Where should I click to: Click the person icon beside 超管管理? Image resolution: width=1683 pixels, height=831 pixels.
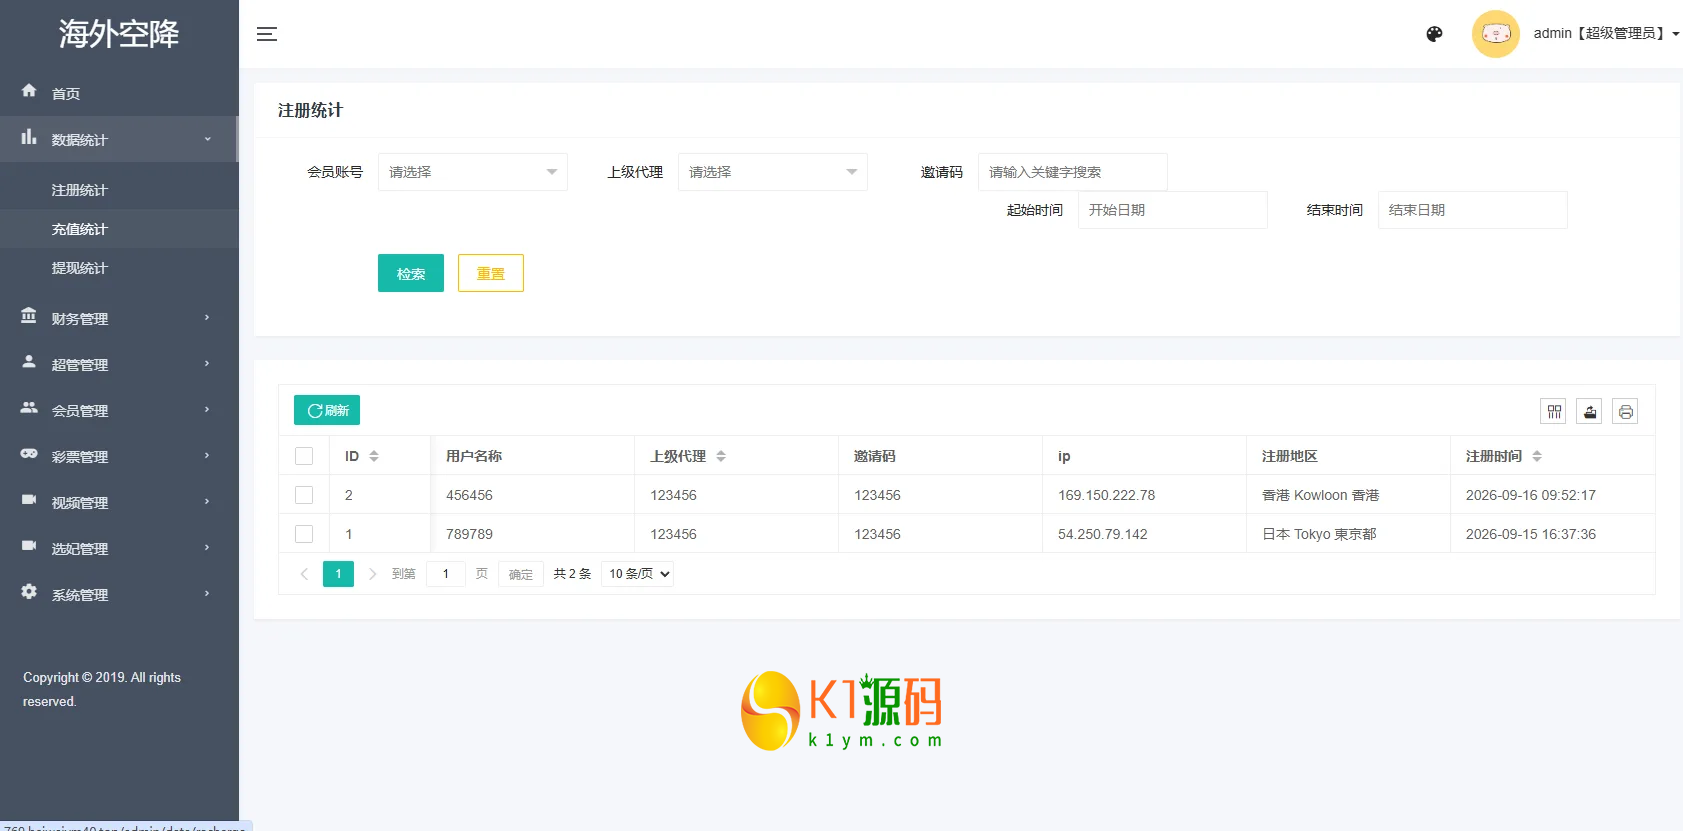29,361
